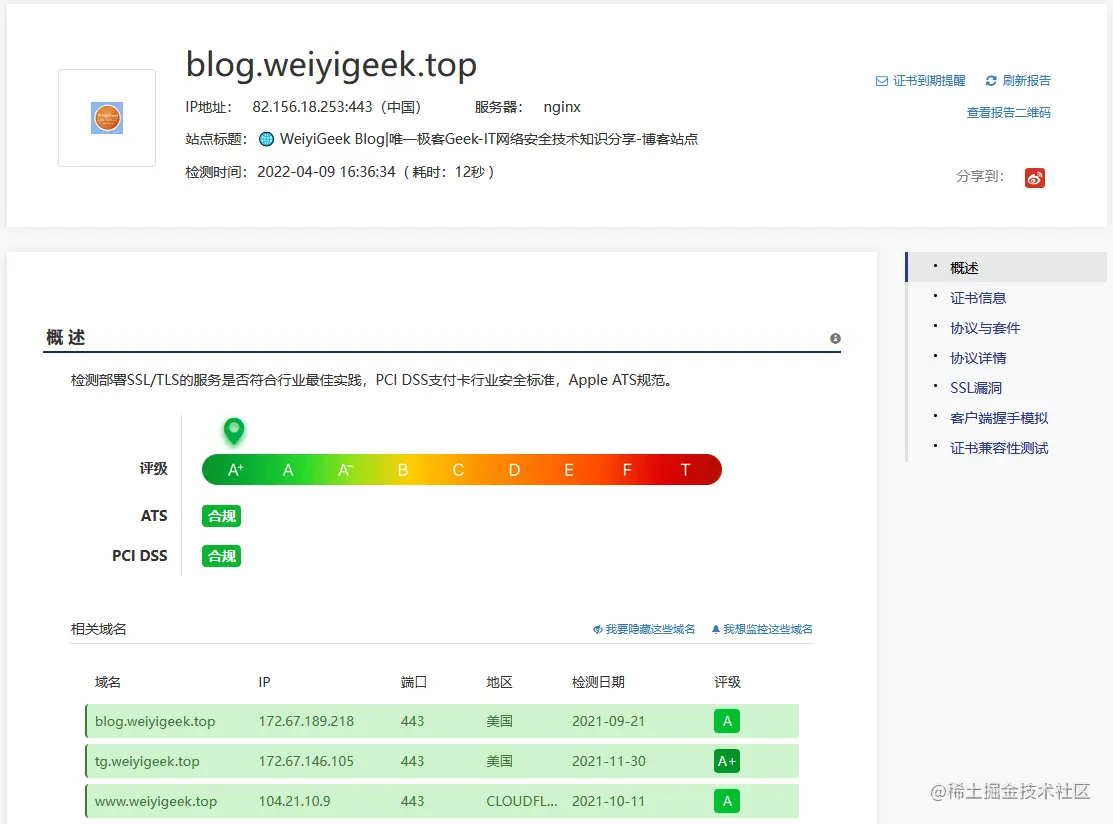Click the green A+ badge for tg.weiyigeek.top

click(727, 761)
